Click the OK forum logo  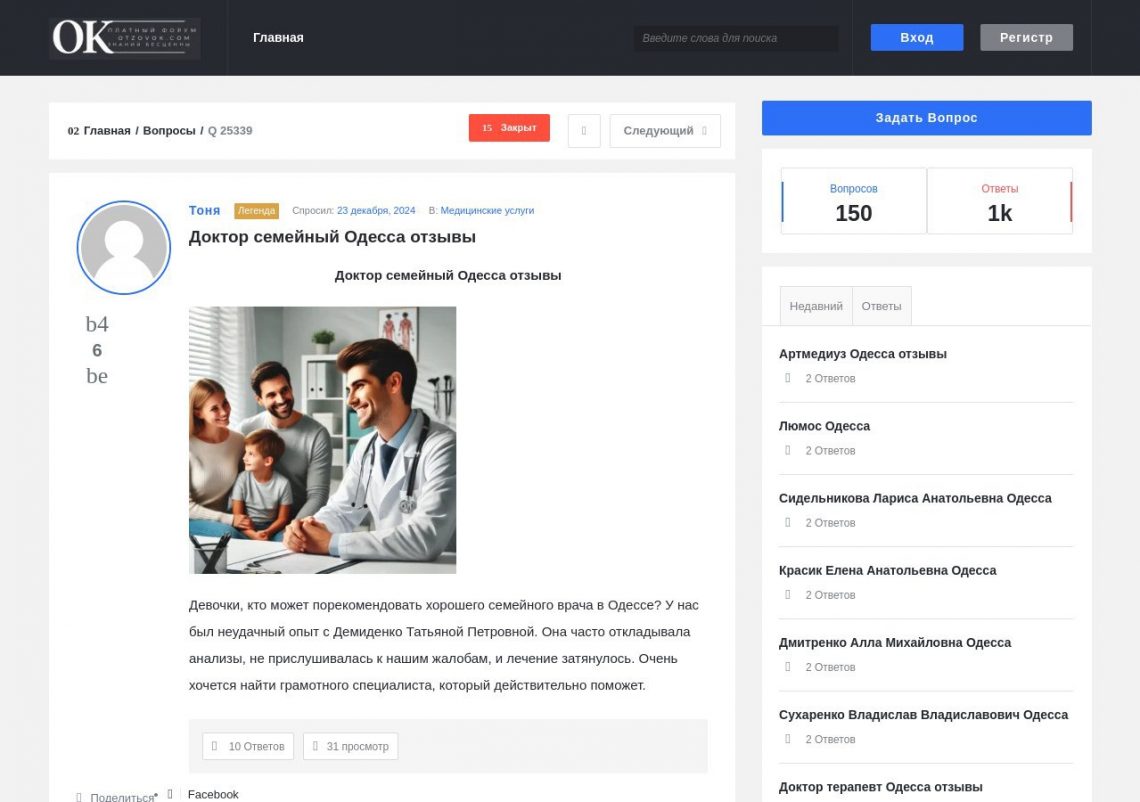(x=125, y=38)
